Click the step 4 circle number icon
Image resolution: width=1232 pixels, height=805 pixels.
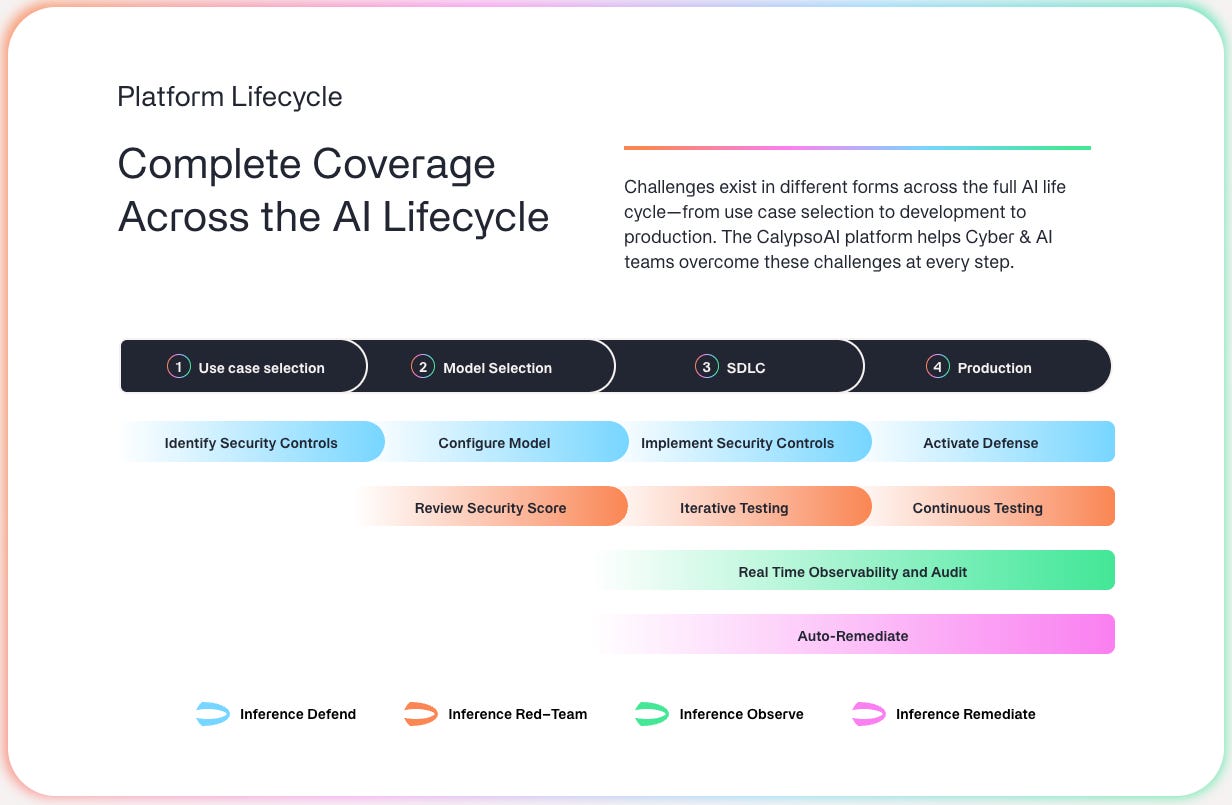(937, 367)
